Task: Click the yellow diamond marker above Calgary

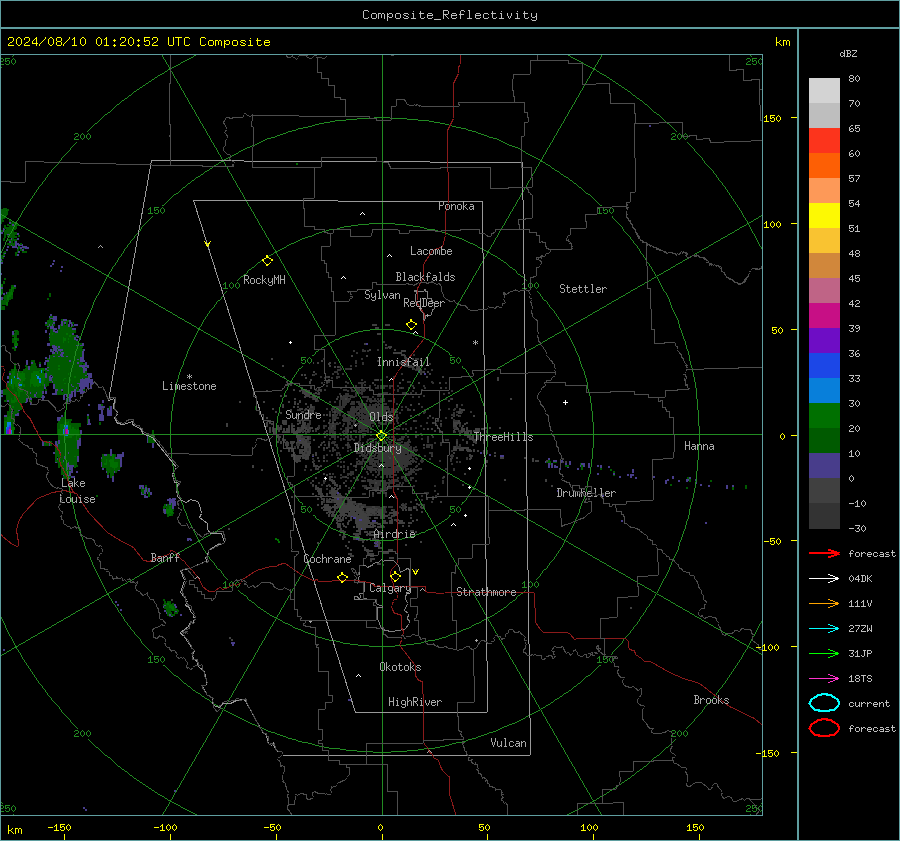Action: tap(395, 576)
